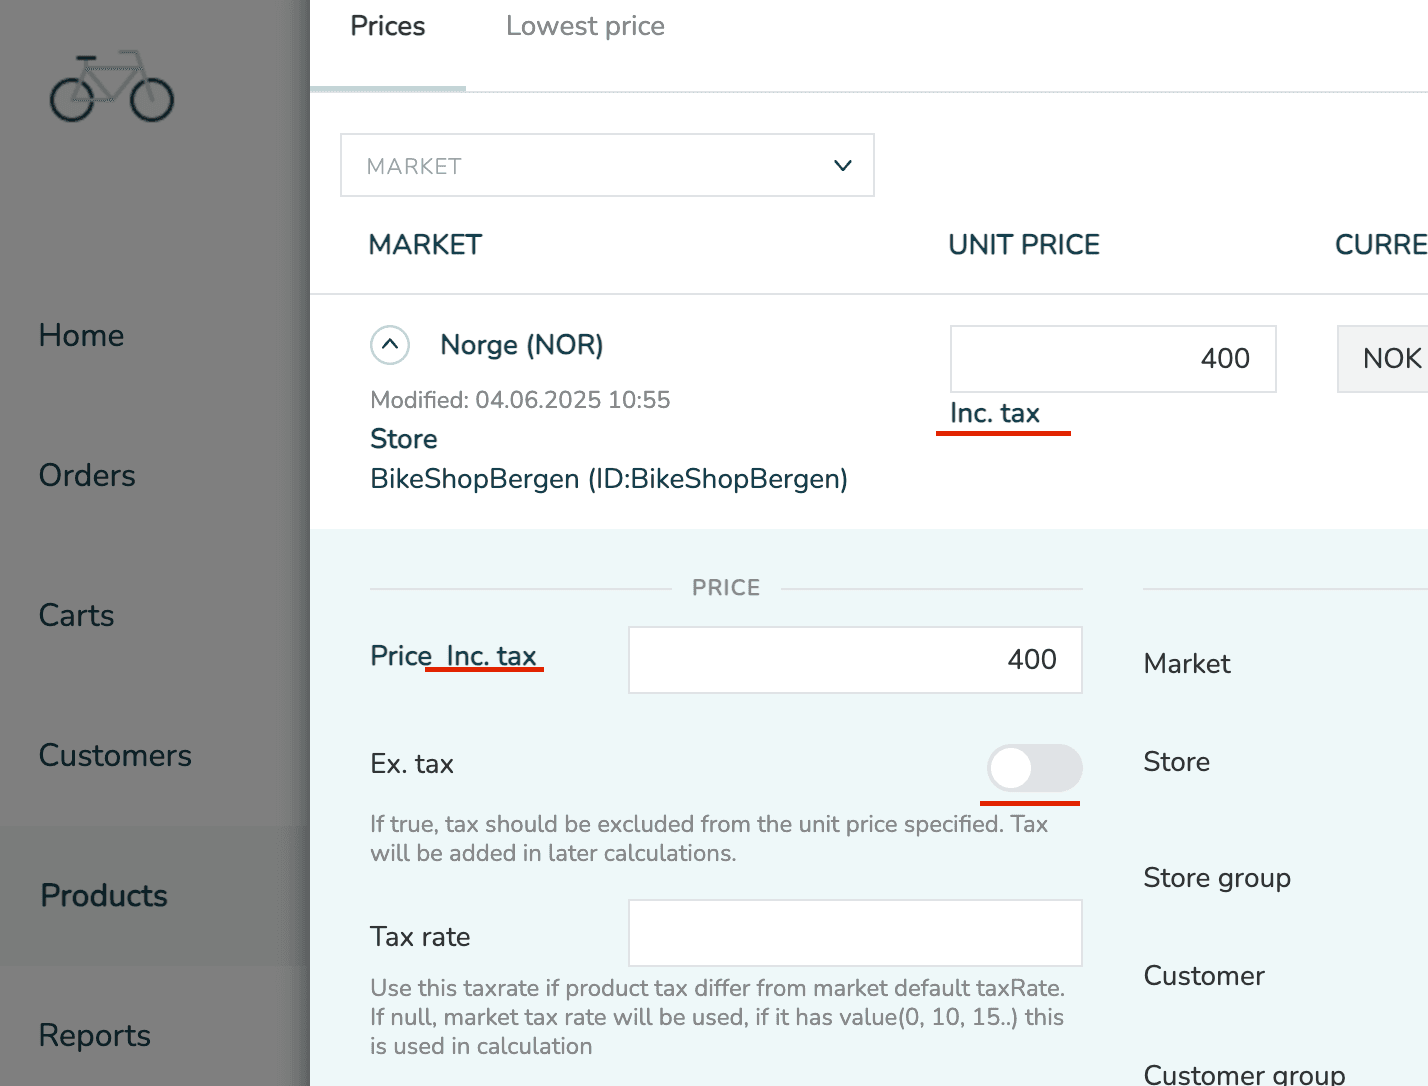The width and height of the screenshot is (1428, 1086).
Task: Select Products in the sidebar
Action: (x=104, y=896)
